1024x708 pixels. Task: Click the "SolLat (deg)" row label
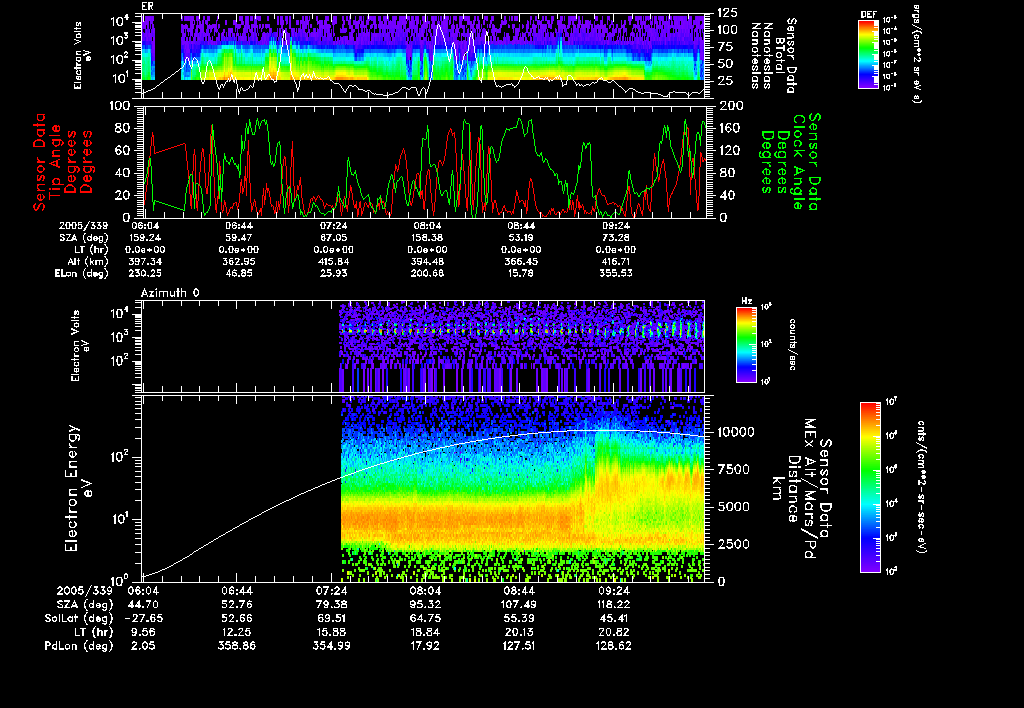coord(79,619)
